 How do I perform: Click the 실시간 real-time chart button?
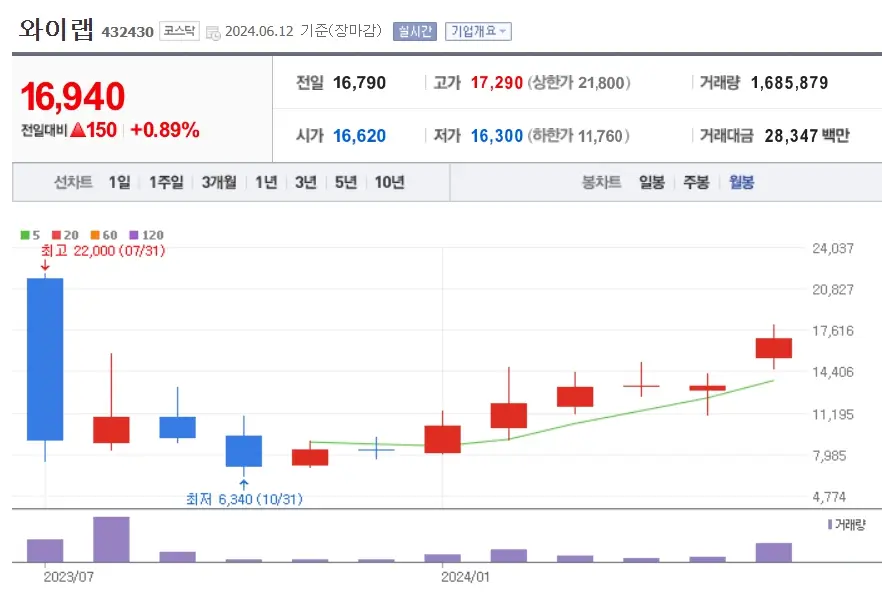(413, 31)
